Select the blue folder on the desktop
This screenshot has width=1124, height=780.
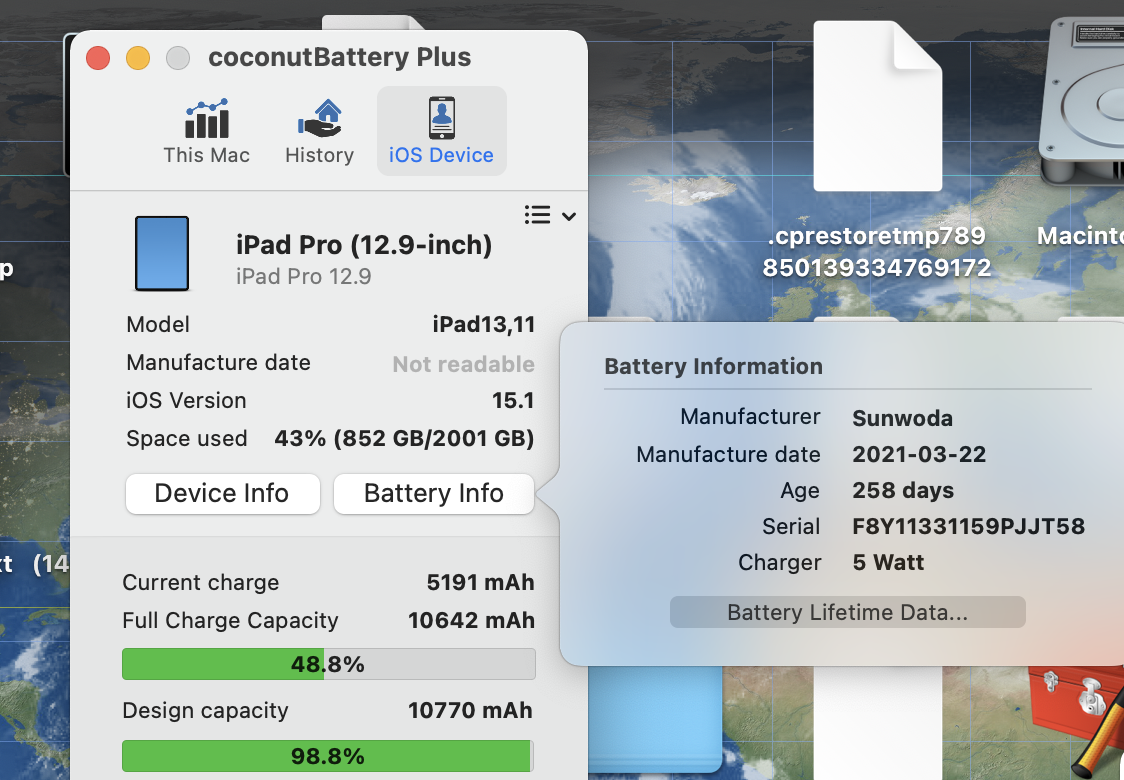pos(654,717)
